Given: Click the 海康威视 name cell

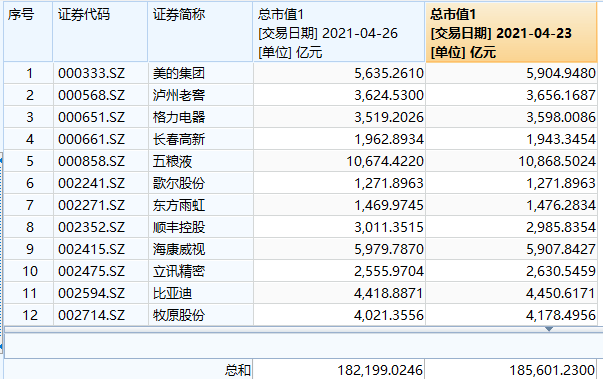Looking at the screenshot, I should (200, 249).
